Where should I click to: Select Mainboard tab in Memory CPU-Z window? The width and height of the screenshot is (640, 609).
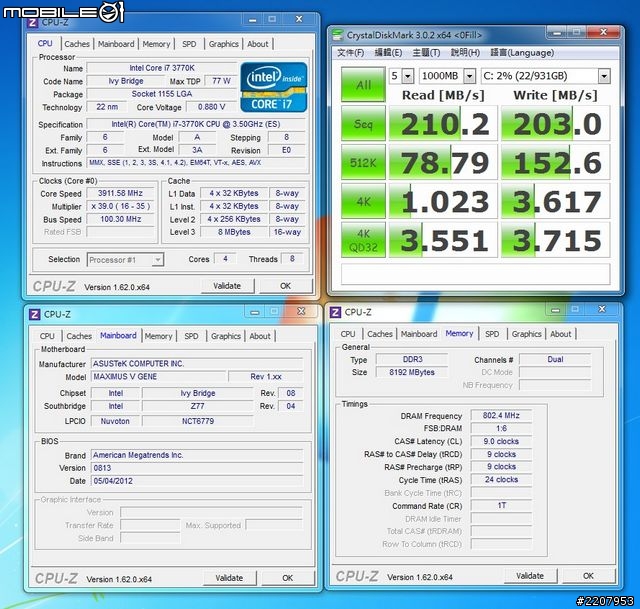point(419,334)
